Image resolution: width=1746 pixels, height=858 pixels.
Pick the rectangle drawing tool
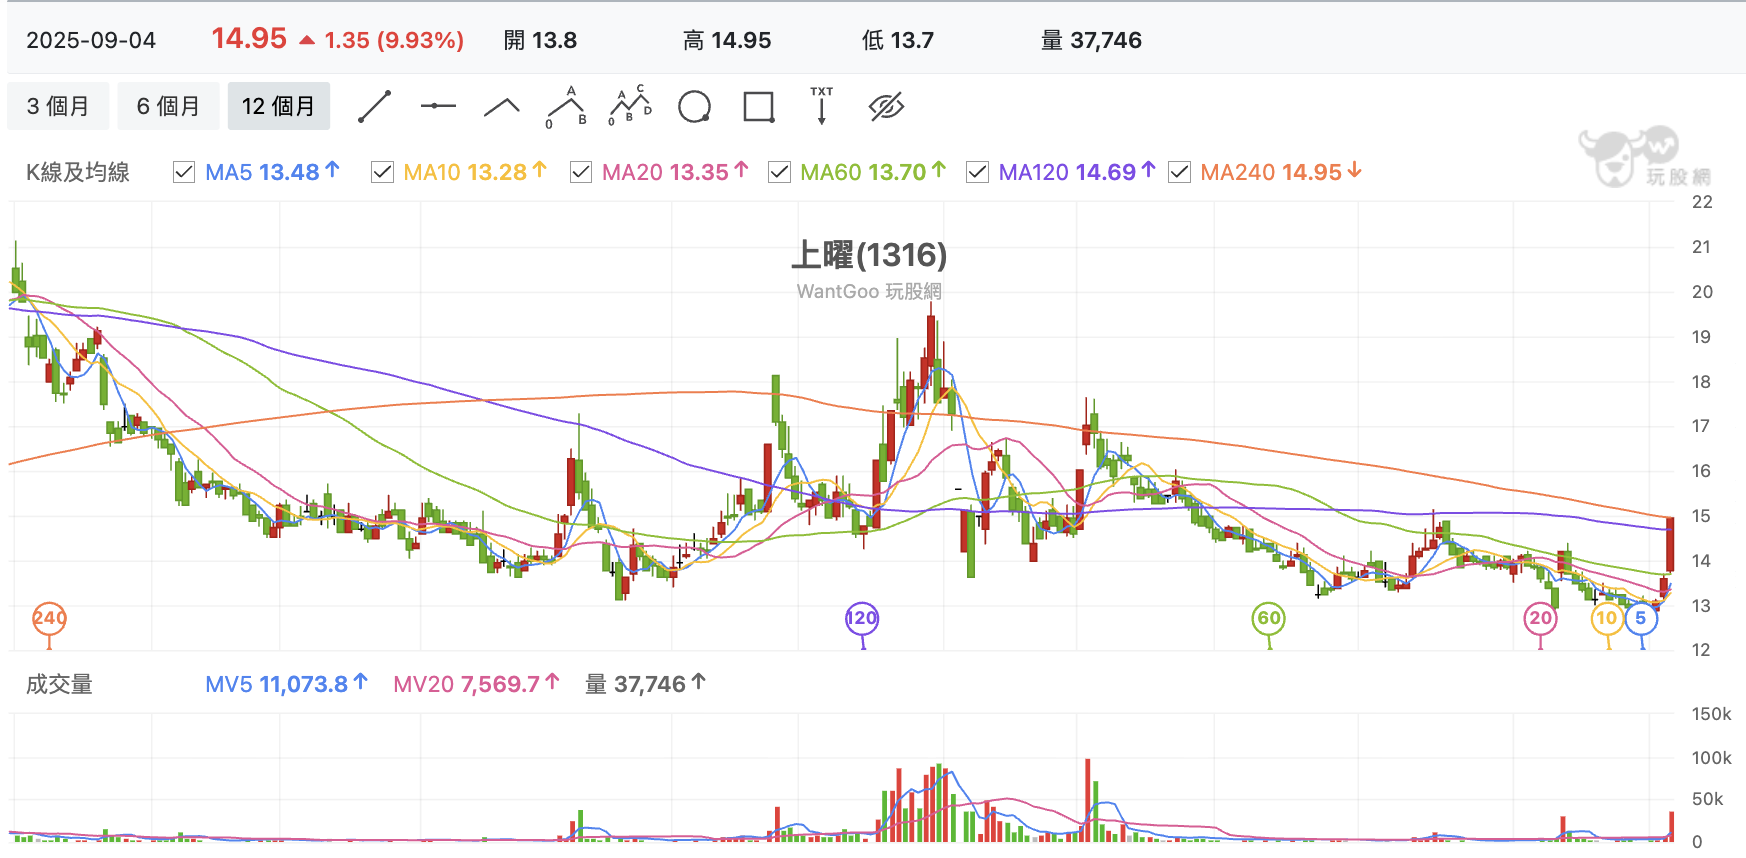tap(759, 106)
